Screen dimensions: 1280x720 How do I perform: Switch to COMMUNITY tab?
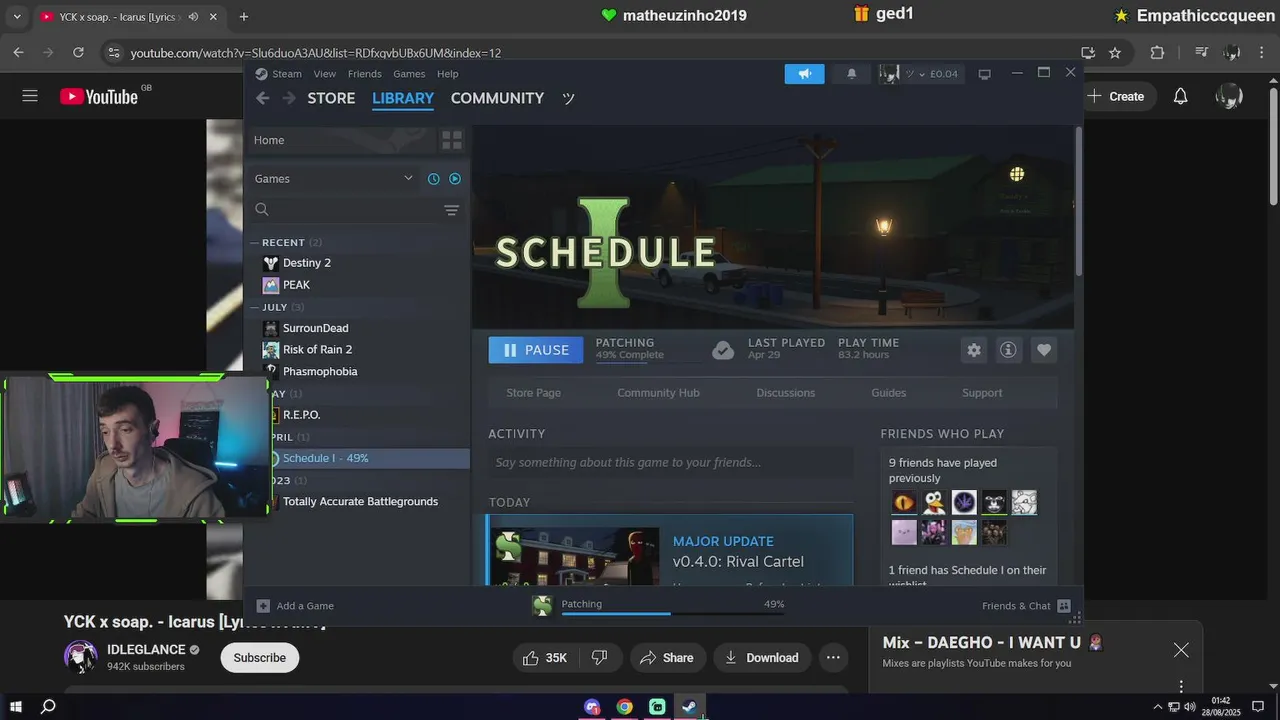point(497,98)
